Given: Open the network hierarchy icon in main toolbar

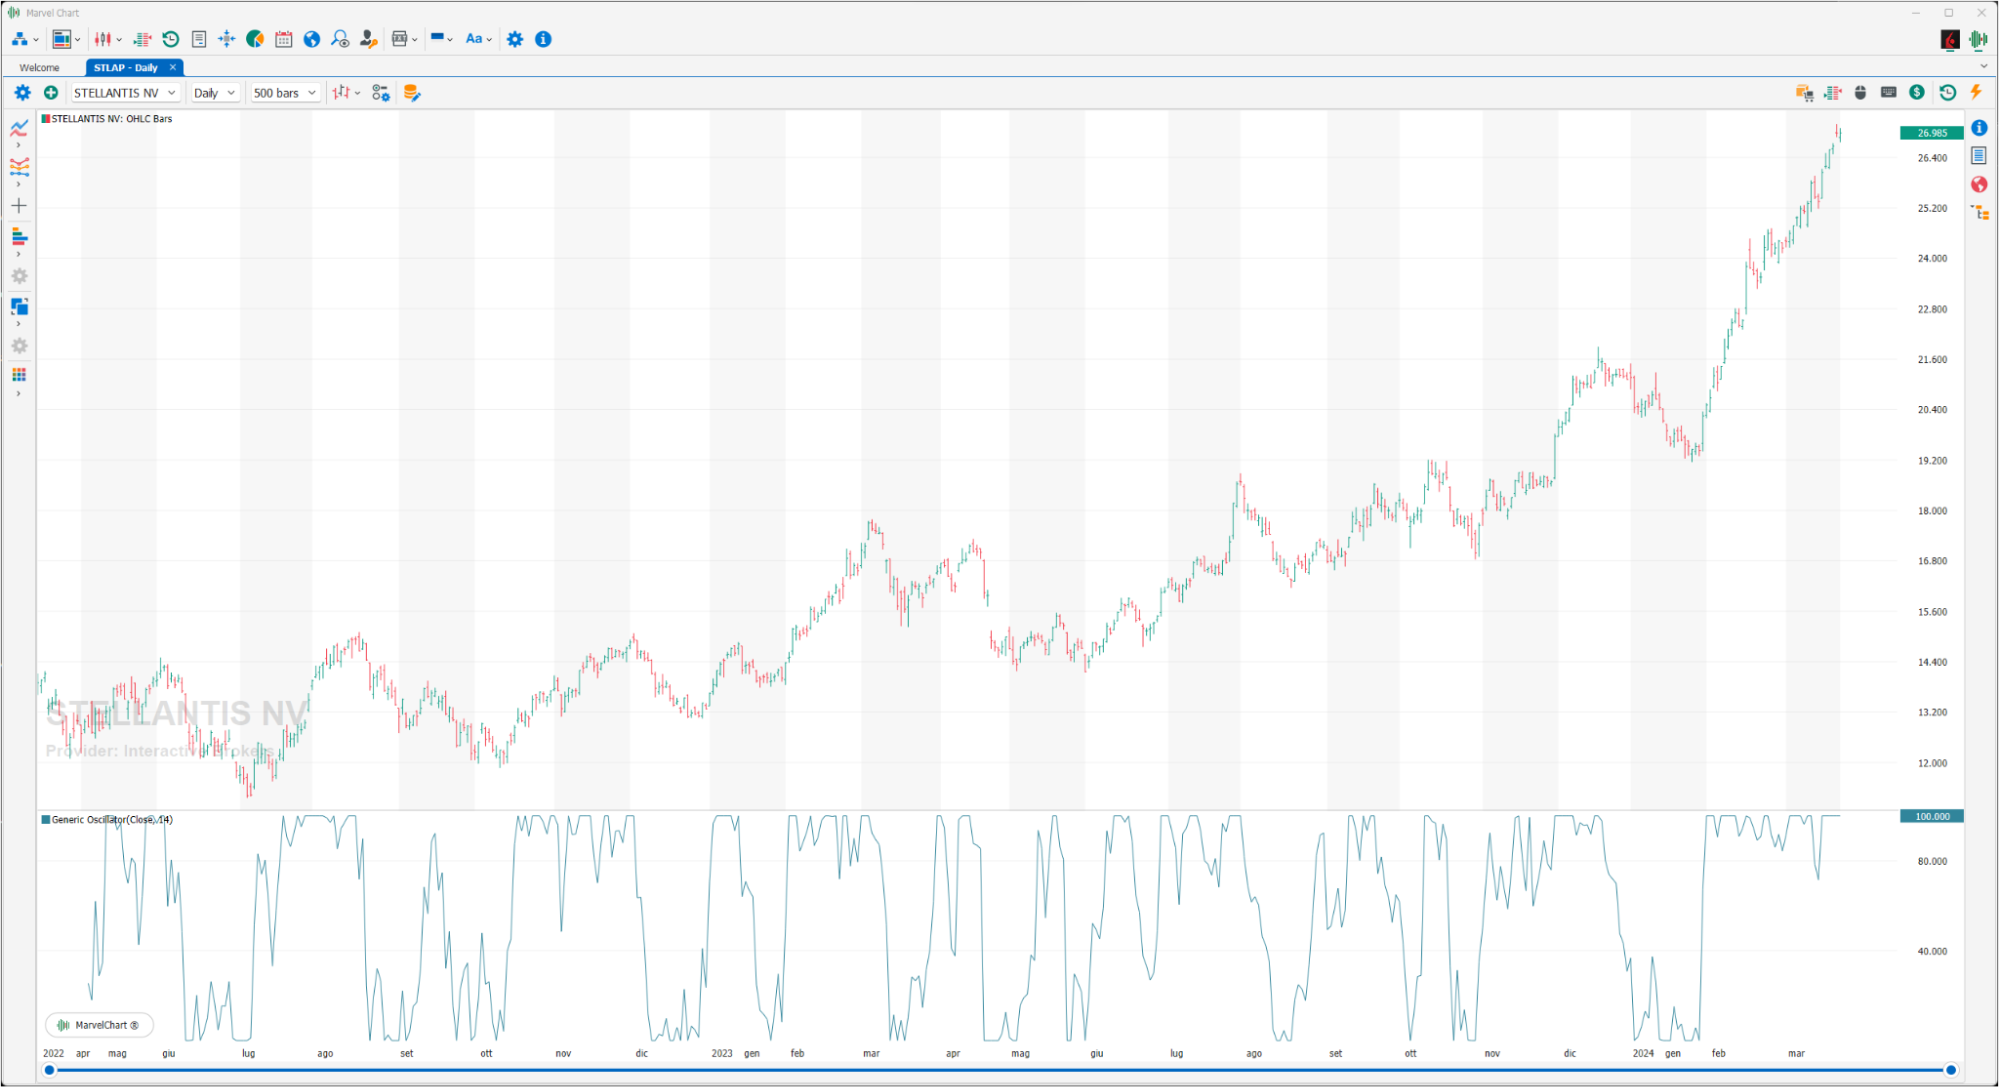Looking at the screenshot, I should 19,39.
